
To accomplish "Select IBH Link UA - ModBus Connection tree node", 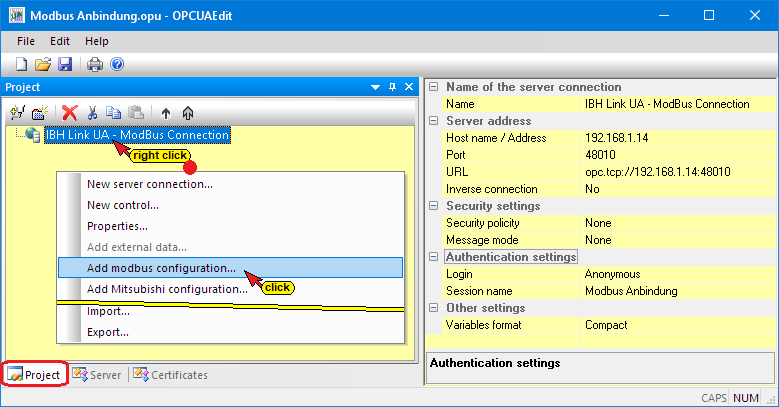I will tap(137, 135).
